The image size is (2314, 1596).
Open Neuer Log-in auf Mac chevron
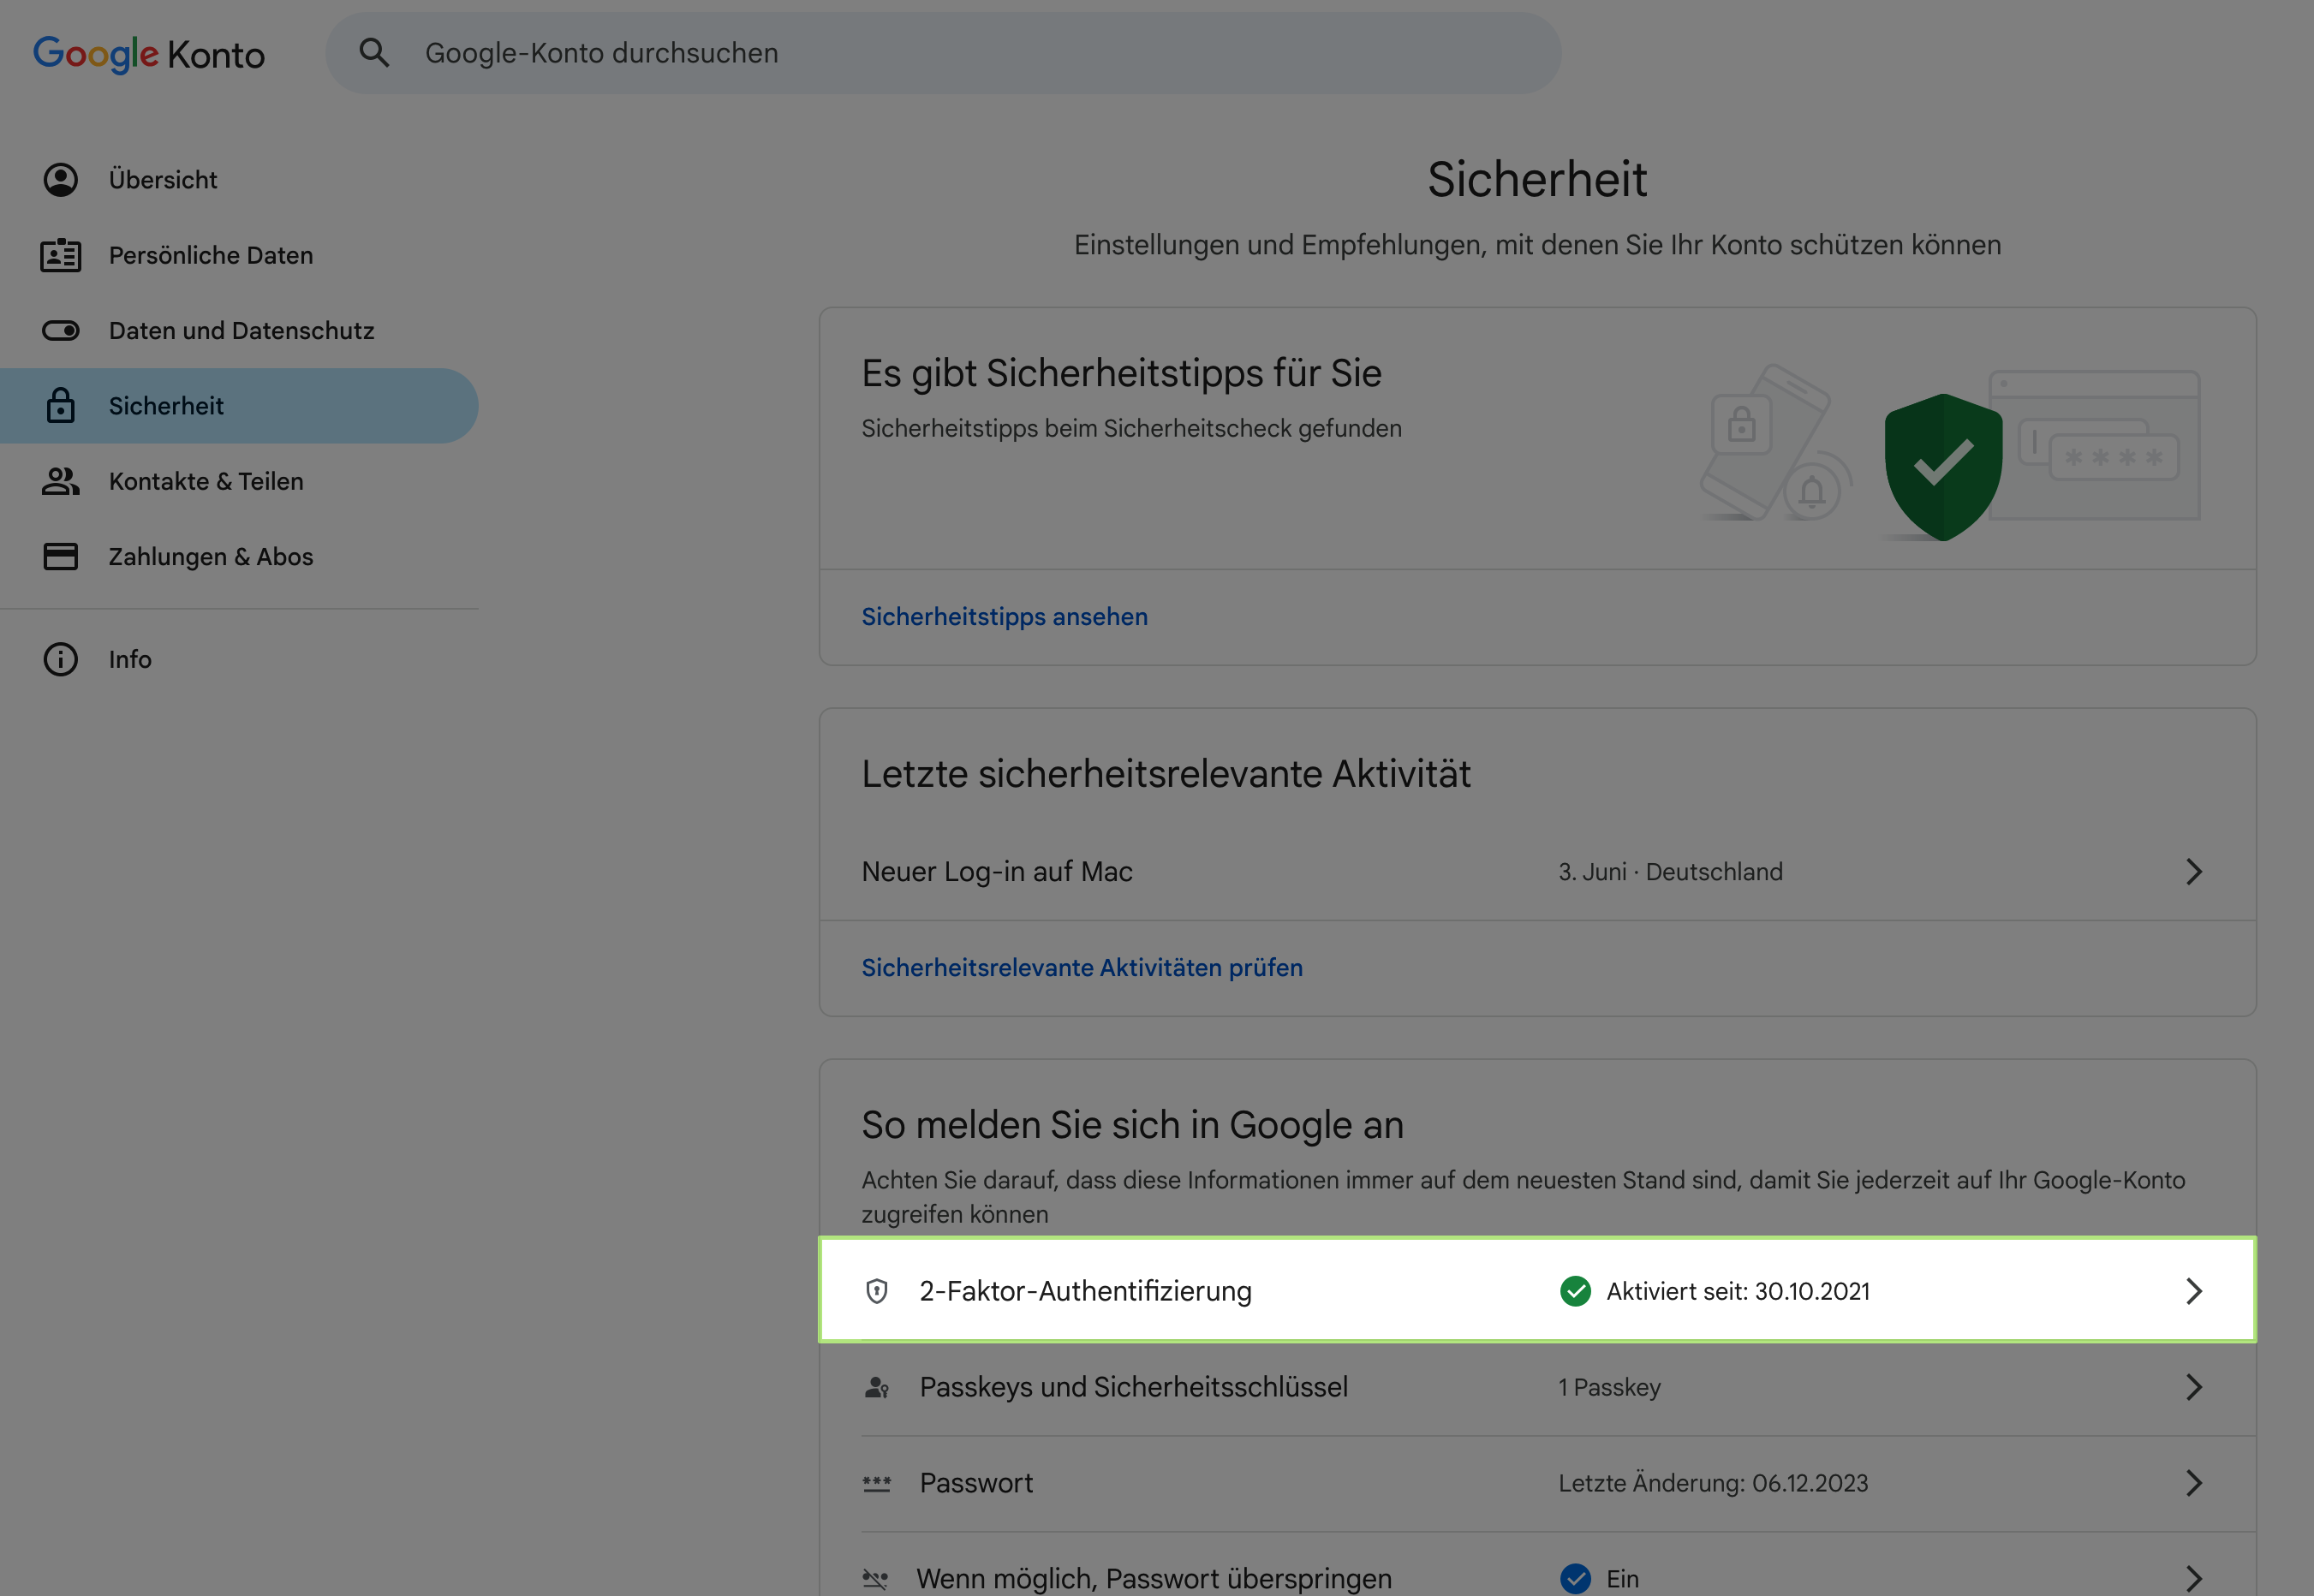(2193, 872)
